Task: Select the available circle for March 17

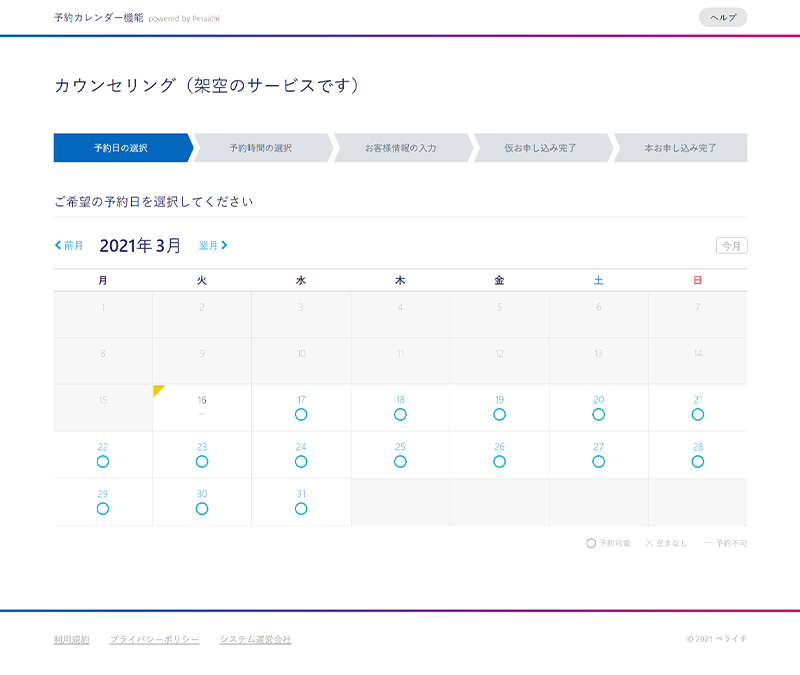Action: (301, 414)
